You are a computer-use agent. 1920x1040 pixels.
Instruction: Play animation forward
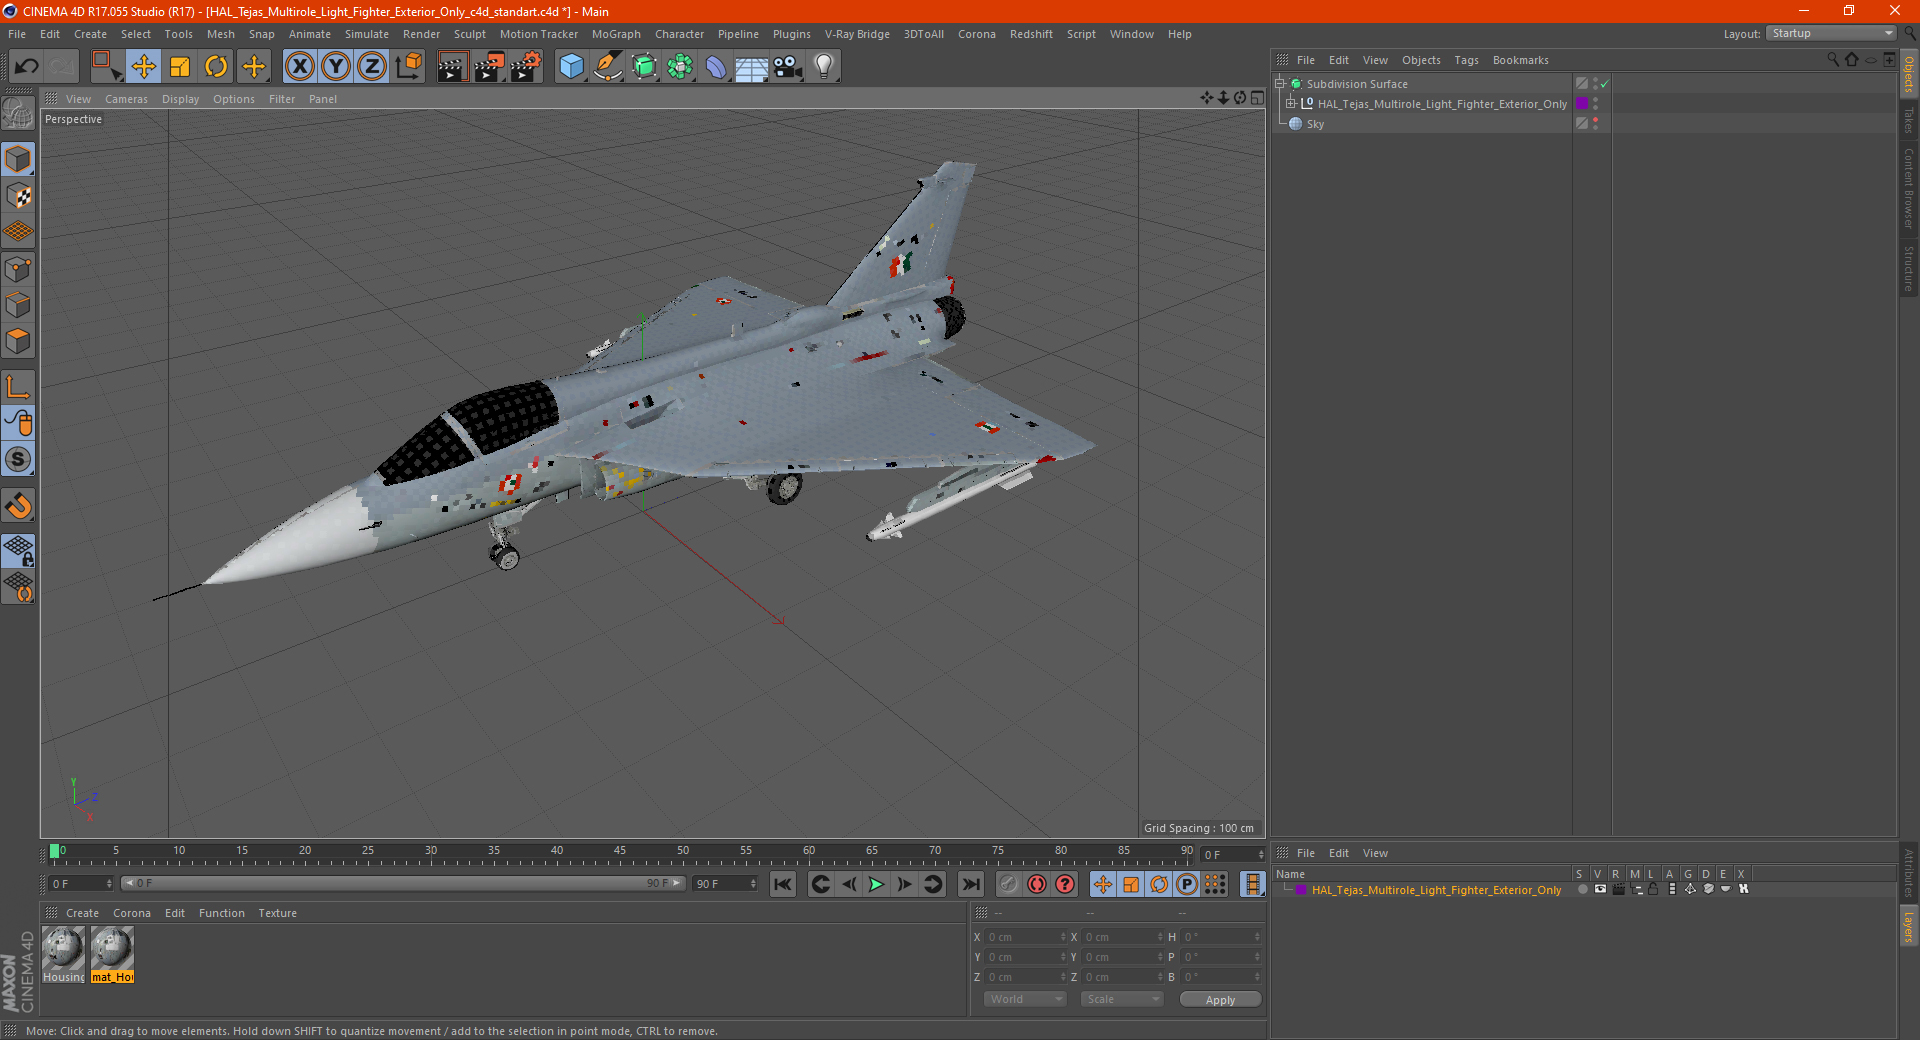click(x=876, y=884)
